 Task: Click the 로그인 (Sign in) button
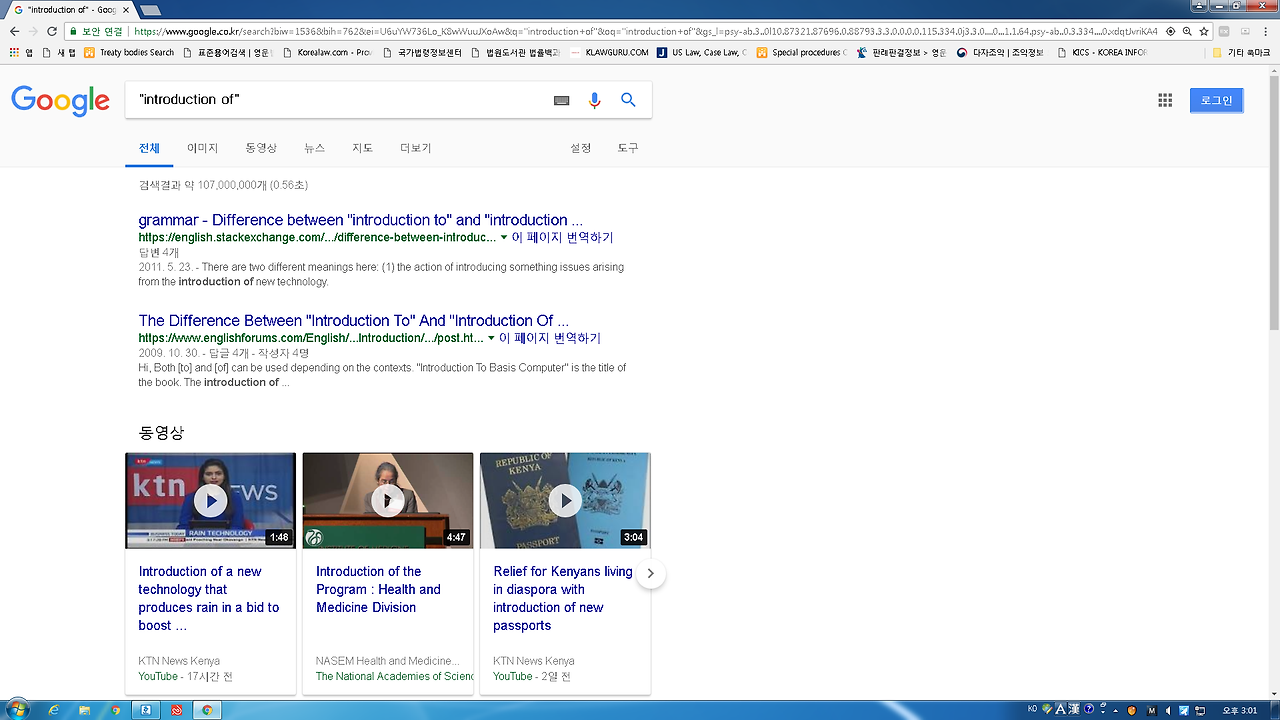pyautogui.click(x=1216, y=100)
